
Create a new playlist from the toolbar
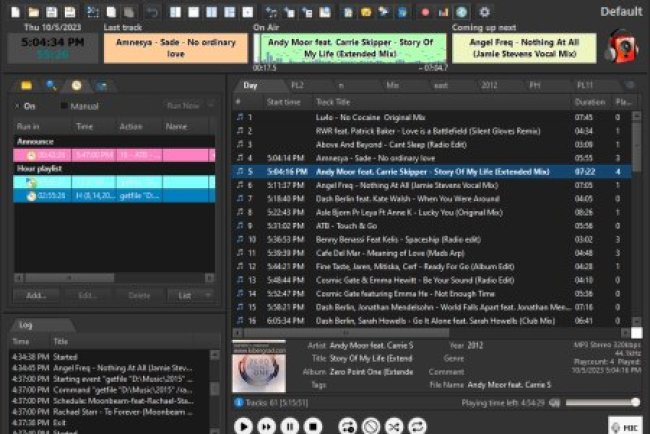point(15,12)
